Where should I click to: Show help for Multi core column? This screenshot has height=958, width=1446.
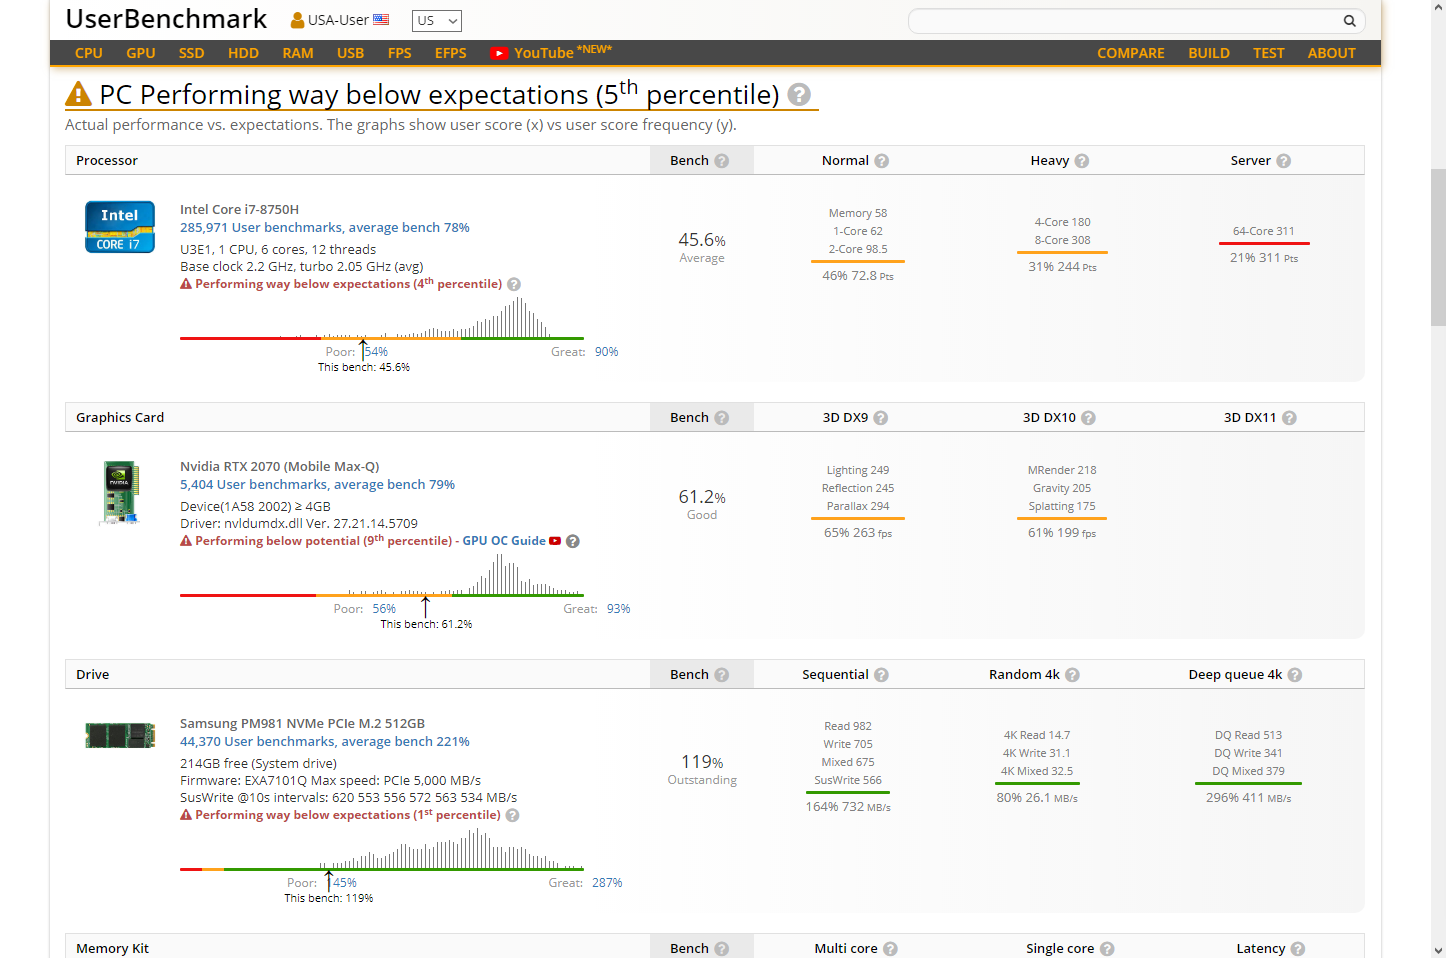(x=891, y=949)
